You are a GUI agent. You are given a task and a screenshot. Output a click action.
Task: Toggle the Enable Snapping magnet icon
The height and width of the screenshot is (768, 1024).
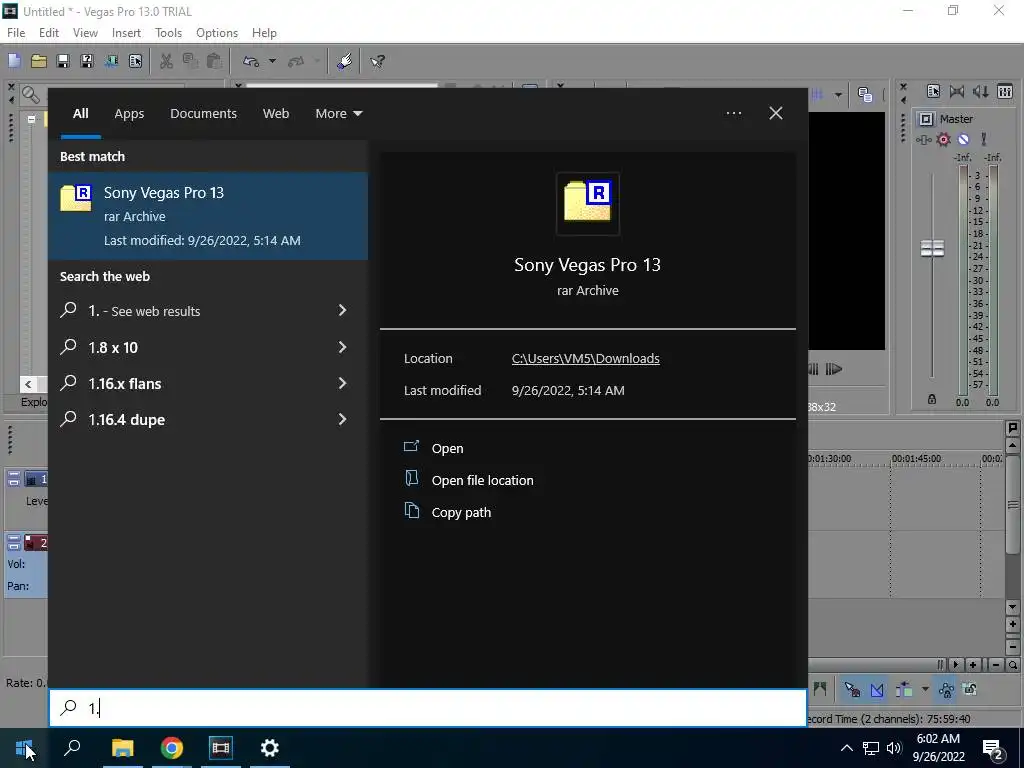tap(852, 690)
